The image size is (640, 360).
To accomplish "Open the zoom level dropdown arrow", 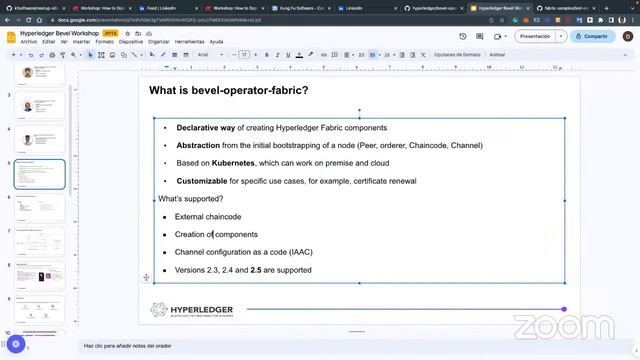I will [80, 55].
